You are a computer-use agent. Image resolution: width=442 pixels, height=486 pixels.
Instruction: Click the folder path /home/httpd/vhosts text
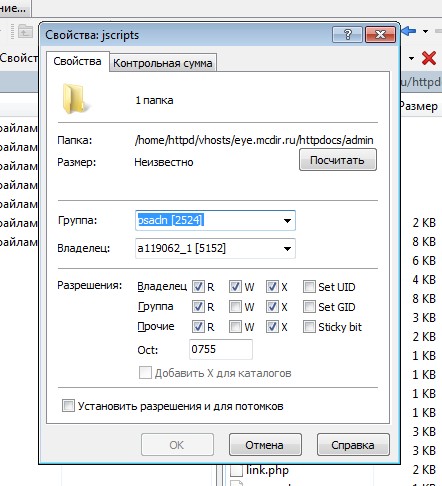pos(254,140)
